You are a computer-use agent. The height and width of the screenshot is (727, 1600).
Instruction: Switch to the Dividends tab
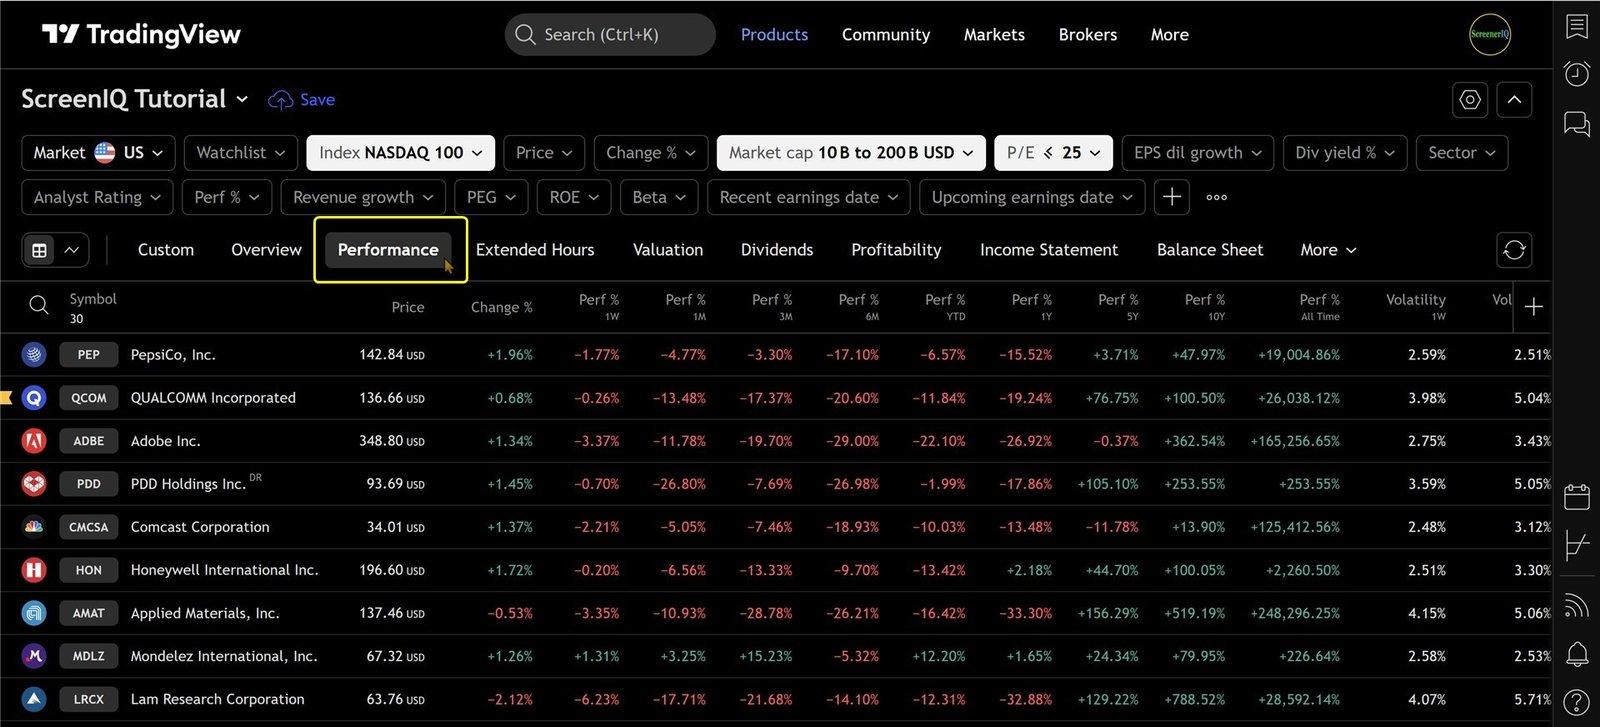777,250
